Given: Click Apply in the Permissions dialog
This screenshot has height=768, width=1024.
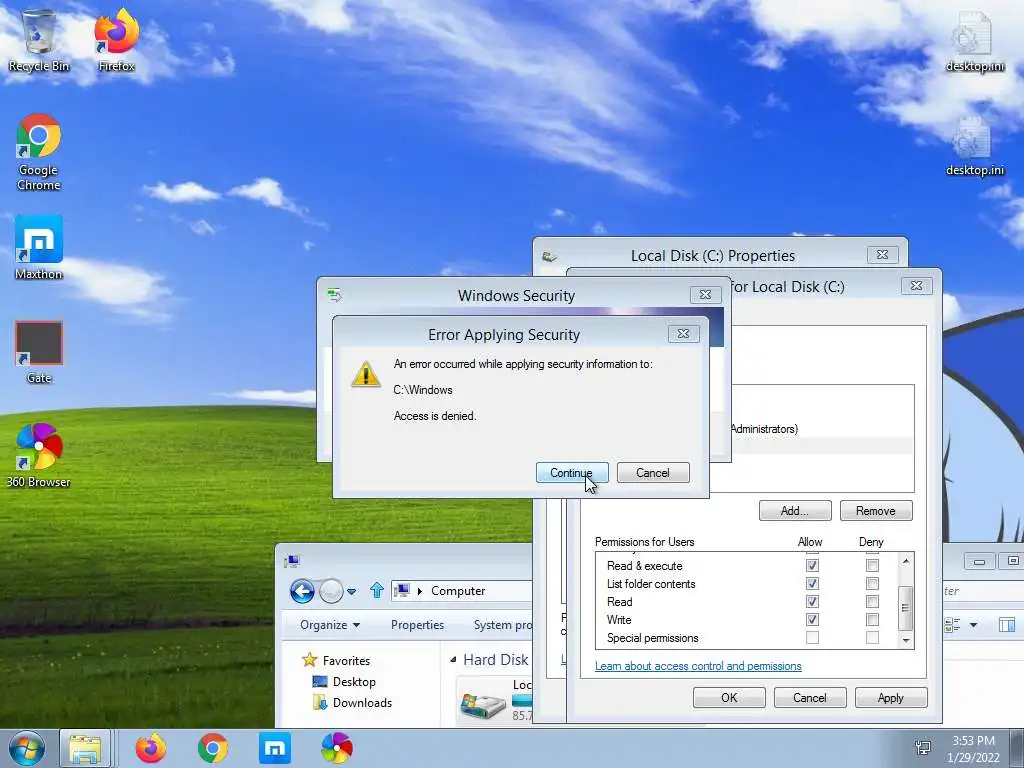Looking at the screenshot, I should (x=891, y=697).
